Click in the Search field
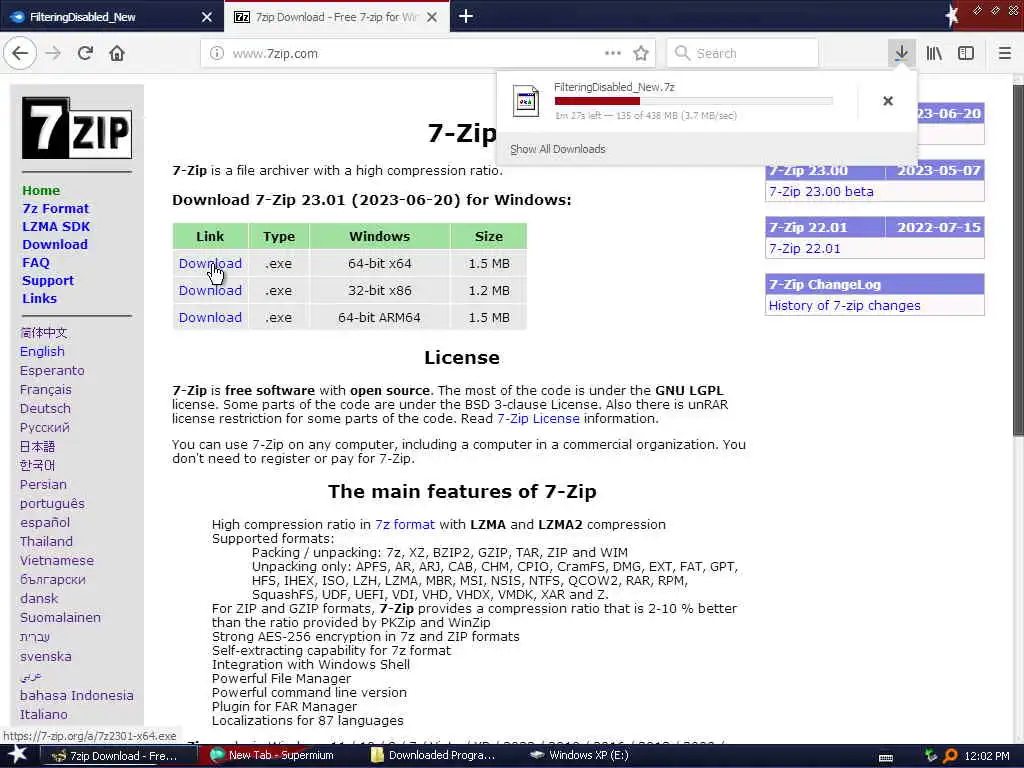1024x768 pixels. (x=743, y=53)
